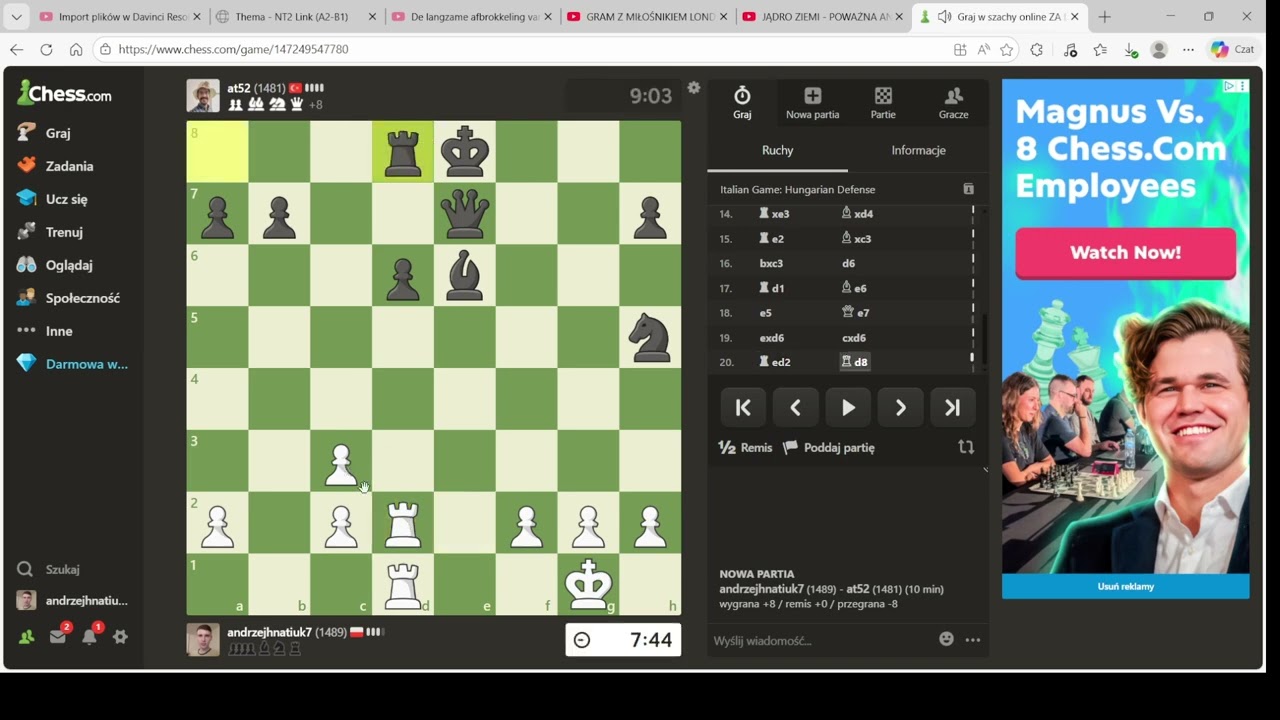Open the emoji picker in chat

(x=946, y=639)
